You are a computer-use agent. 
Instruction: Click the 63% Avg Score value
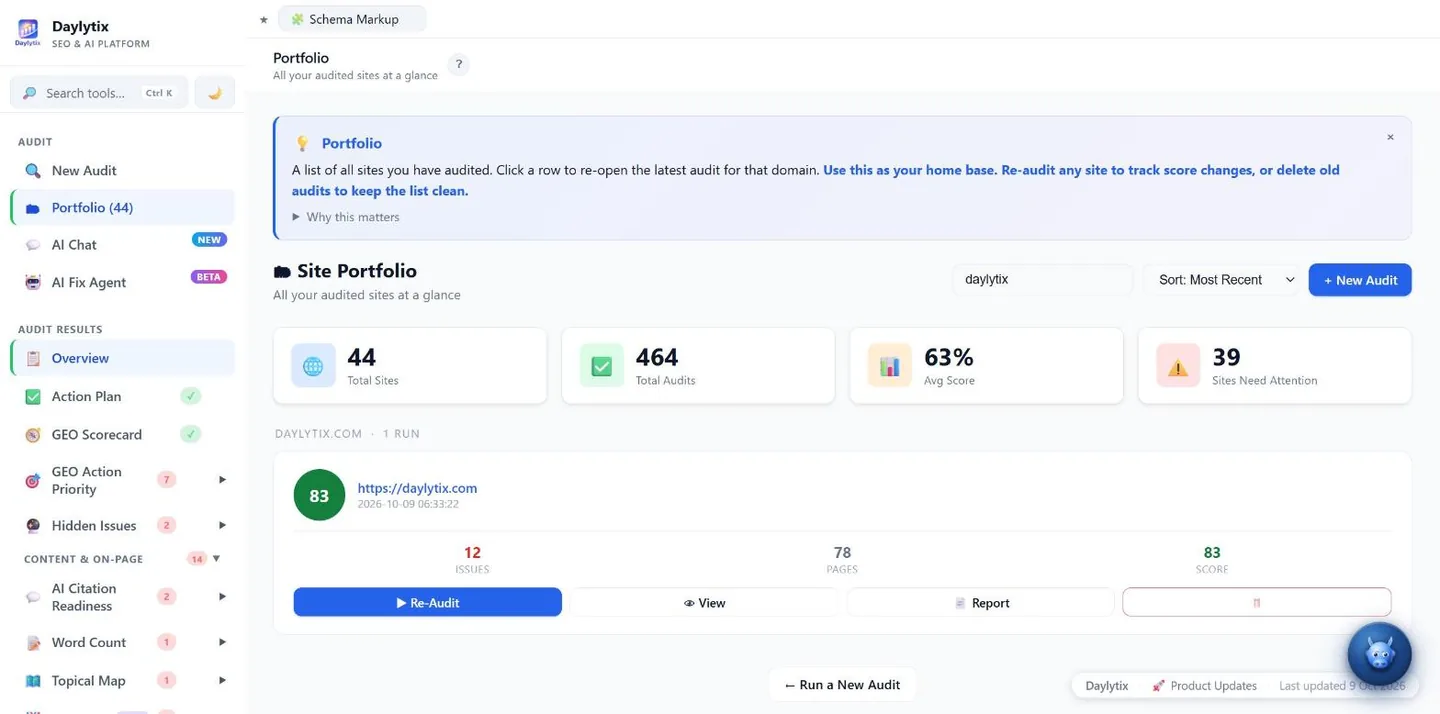949,357
